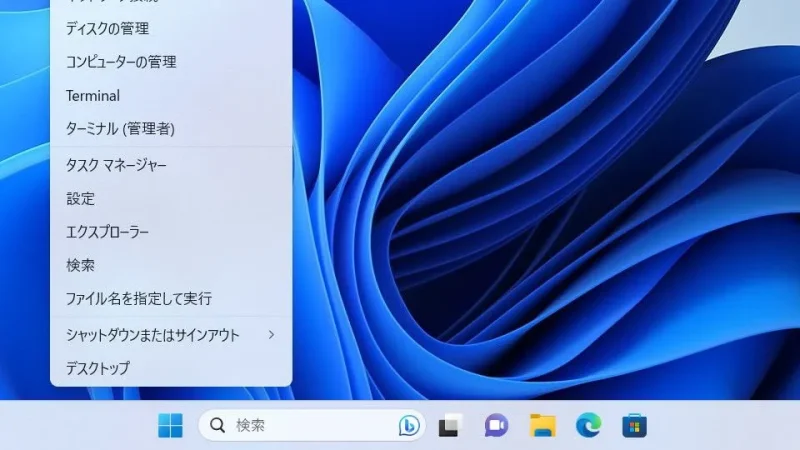The height and width of the screenshot is (450, 800).
Task: Select コンピューターの管理 menu entry
Action: pos(171,62)
